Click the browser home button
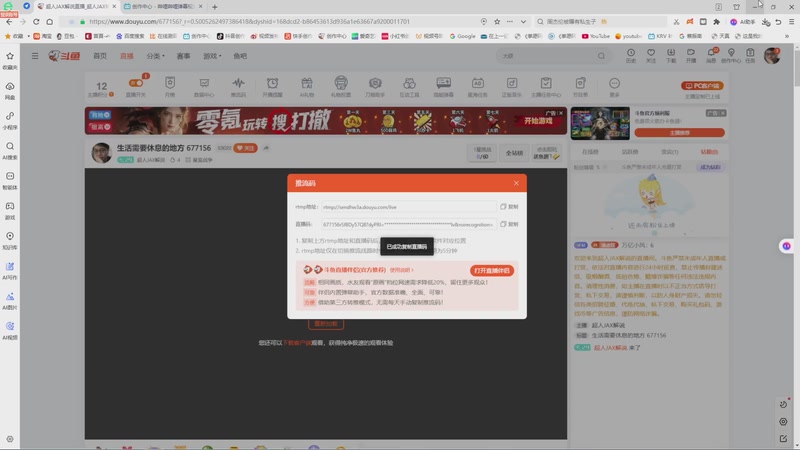The width and height of the screenshot is (800, 450). coord(49,21)
